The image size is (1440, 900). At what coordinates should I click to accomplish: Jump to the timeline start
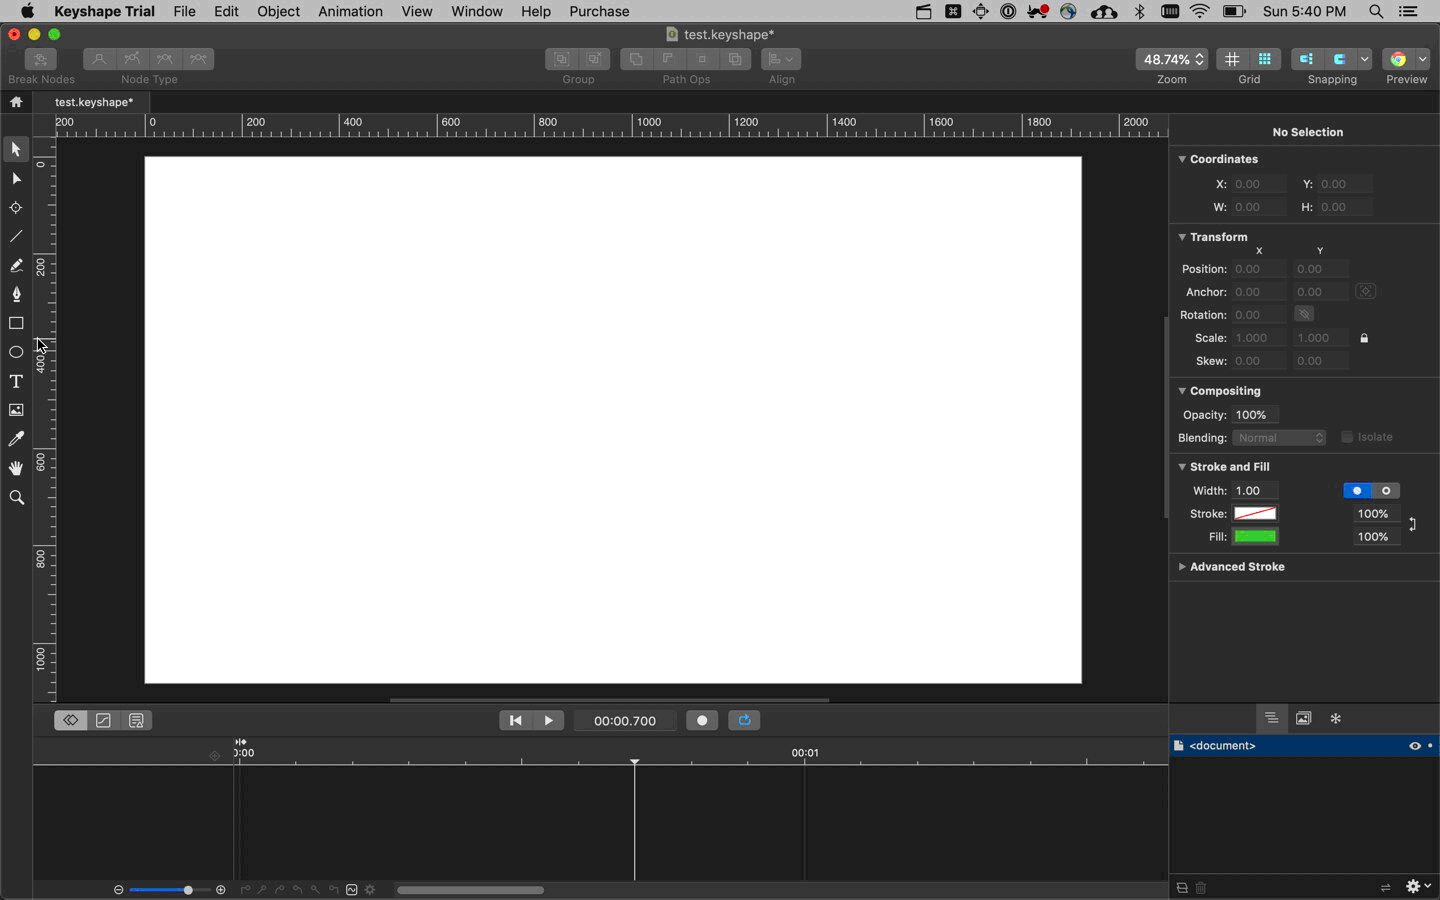515,720
